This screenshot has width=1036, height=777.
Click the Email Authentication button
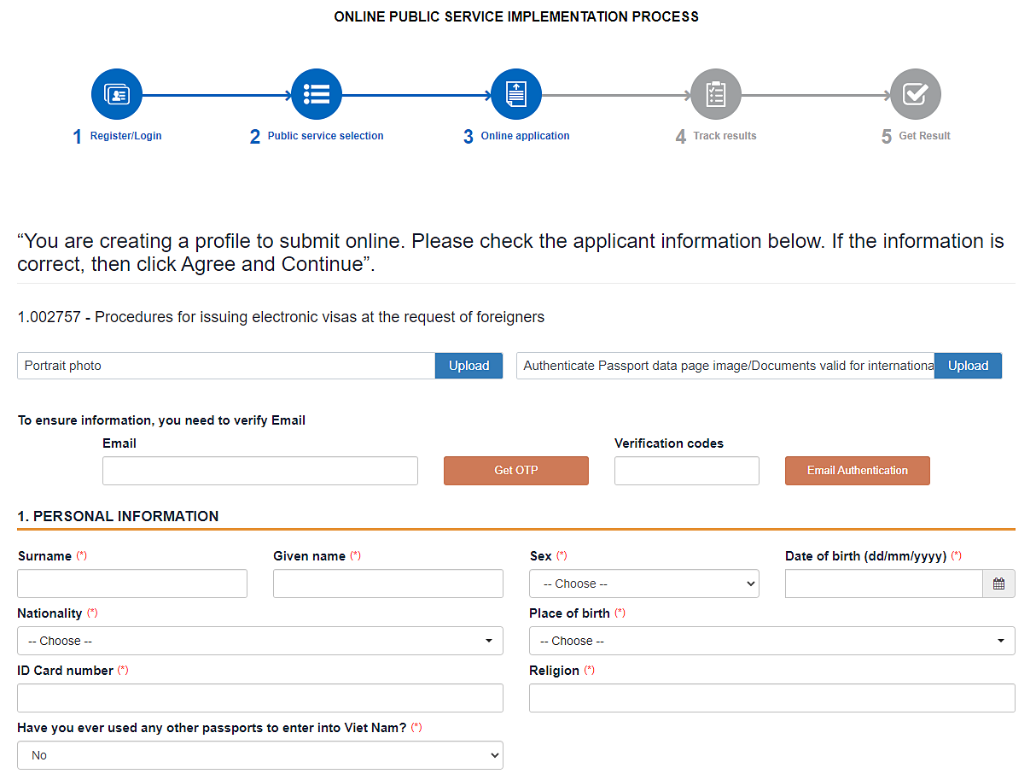857,471
